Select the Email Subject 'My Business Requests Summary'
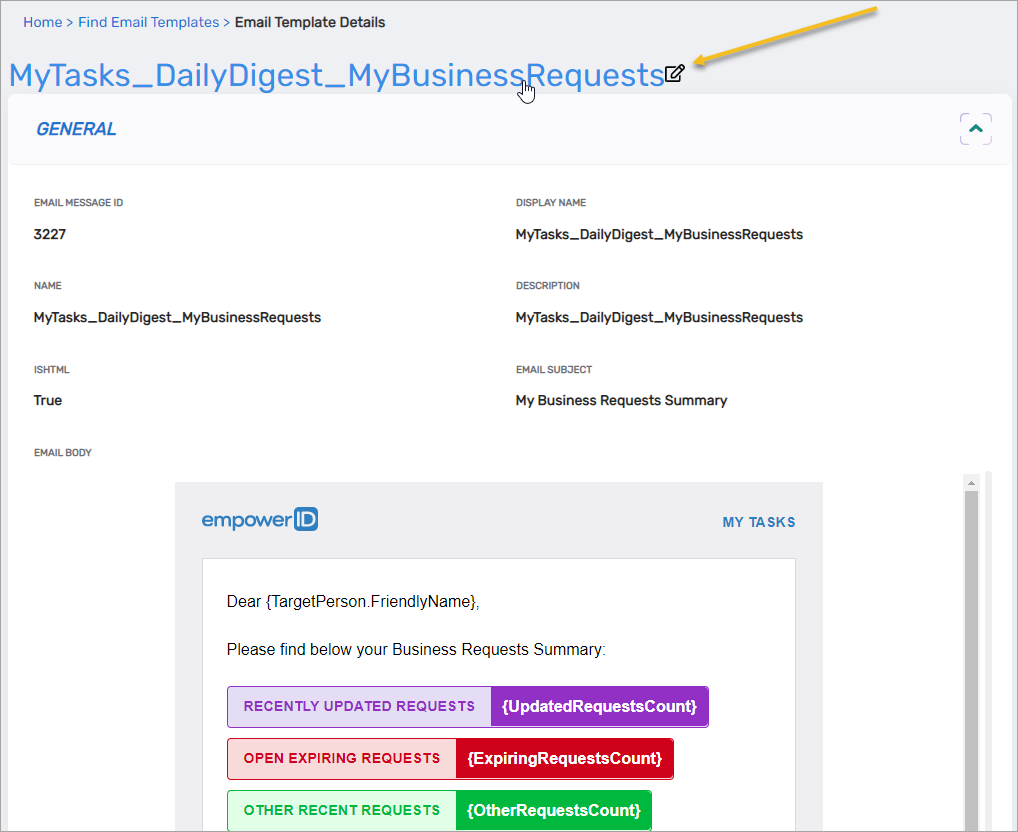The image size is (1018, 832). point(621,400)
